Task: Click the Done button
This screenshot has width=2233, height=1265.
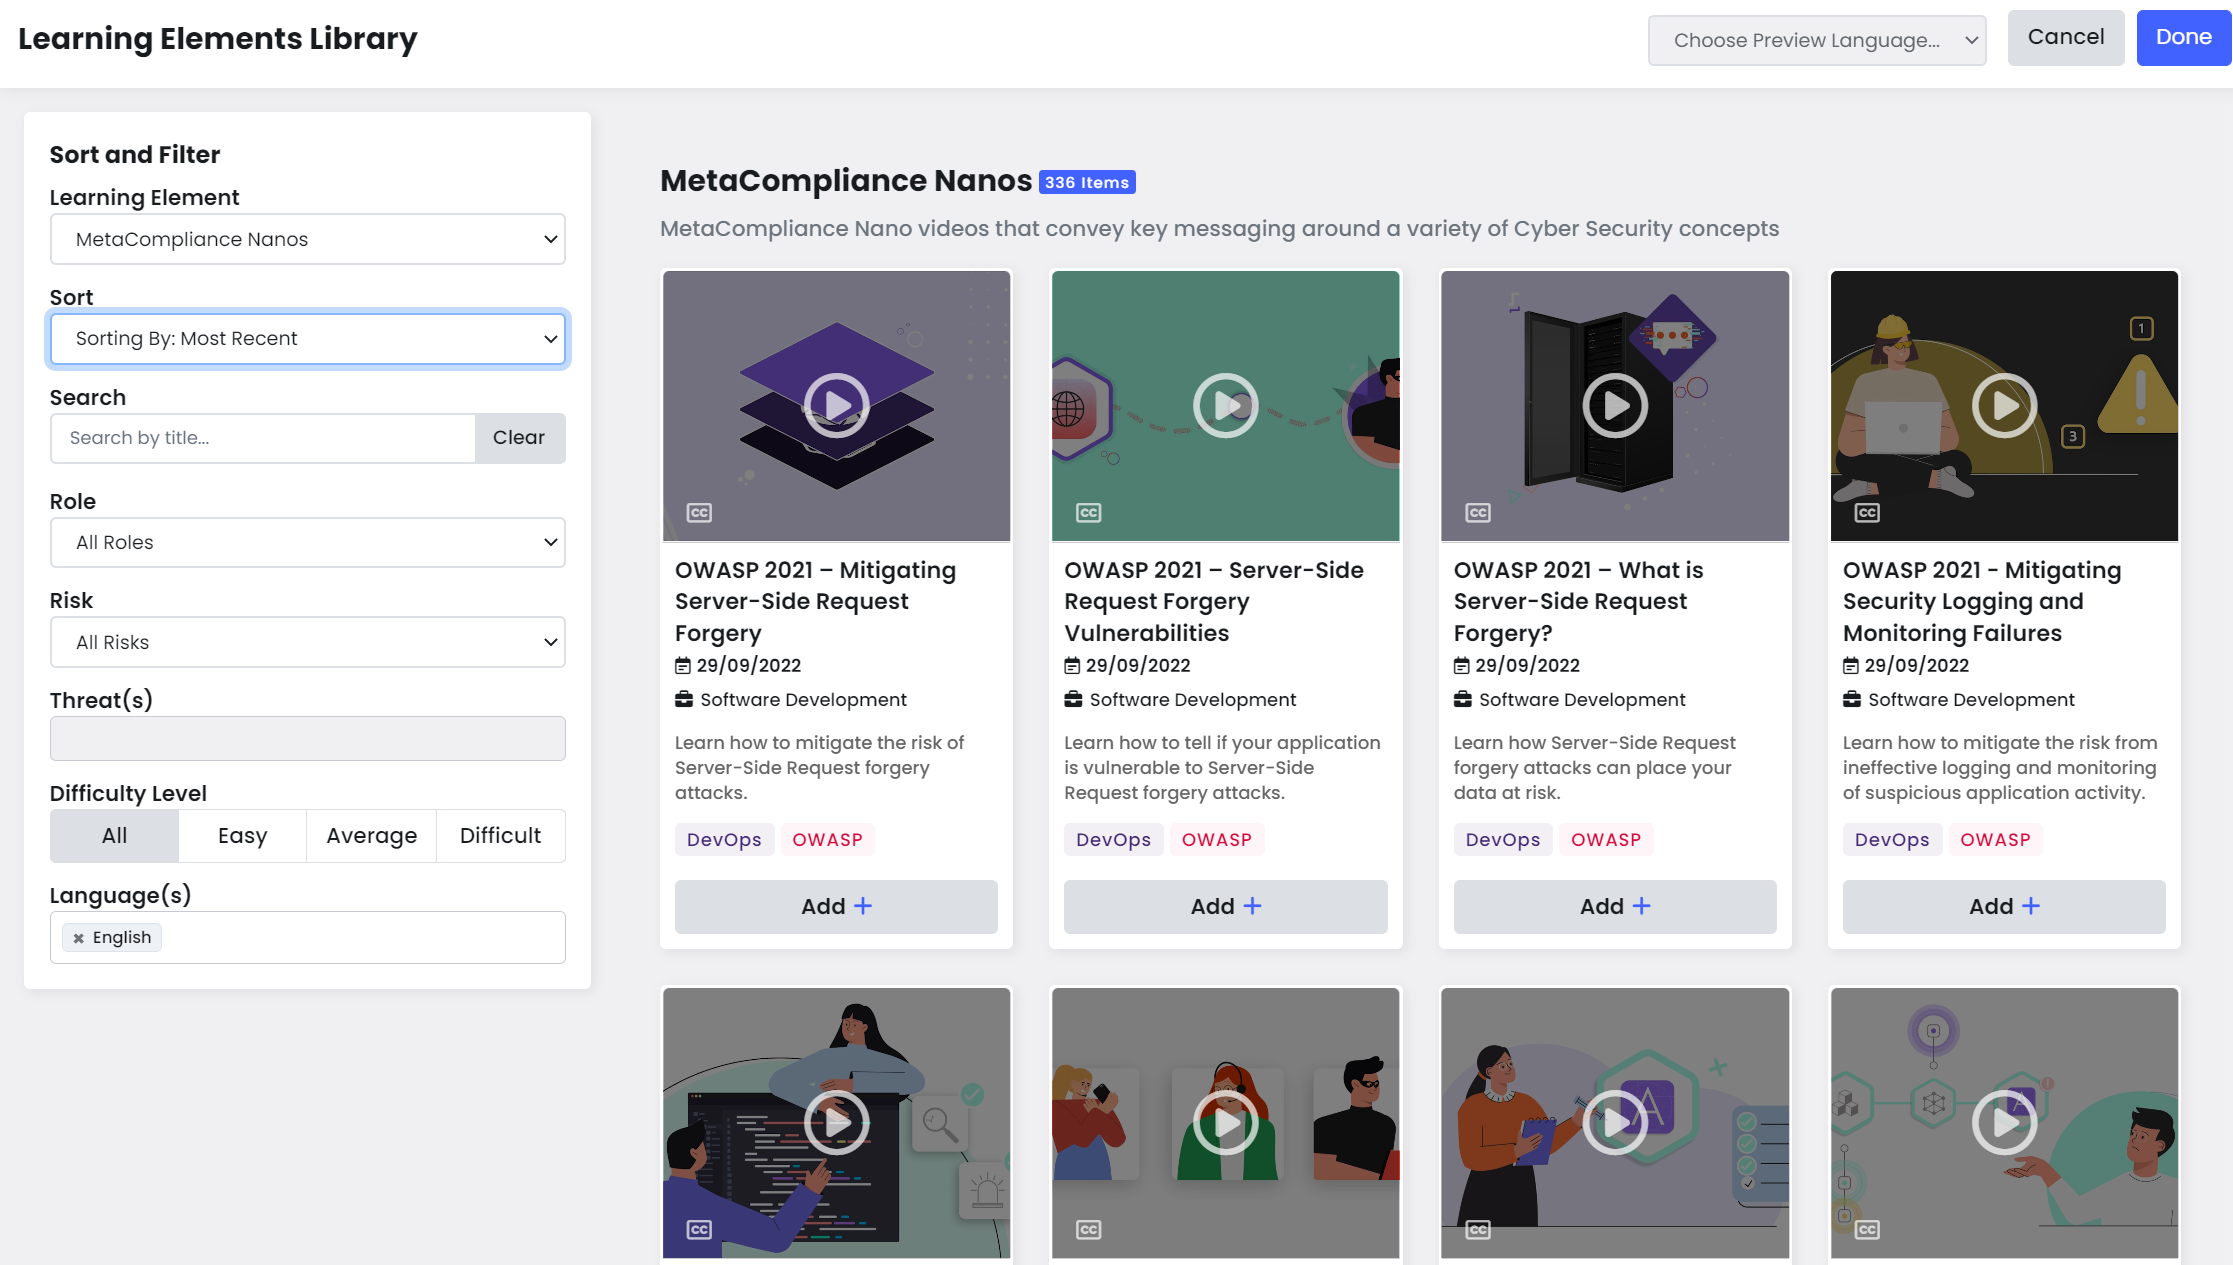Action: (2184, 38)
